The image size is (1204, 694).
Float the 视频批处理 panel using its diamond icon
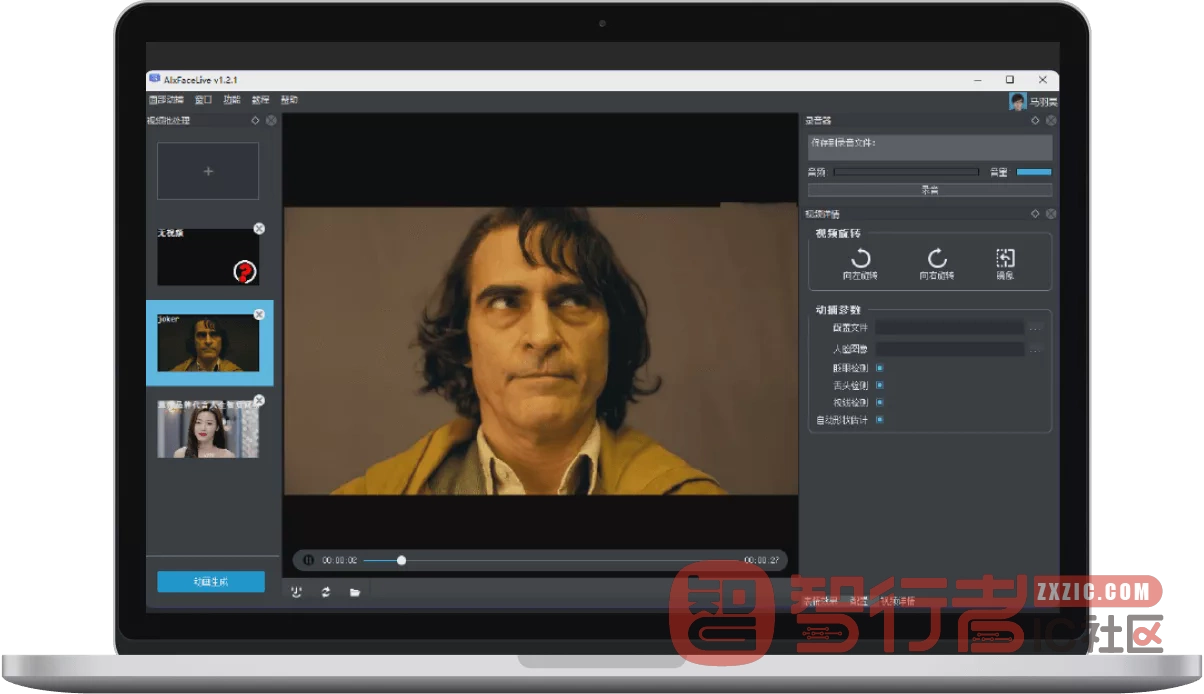[x=255, y=120]
